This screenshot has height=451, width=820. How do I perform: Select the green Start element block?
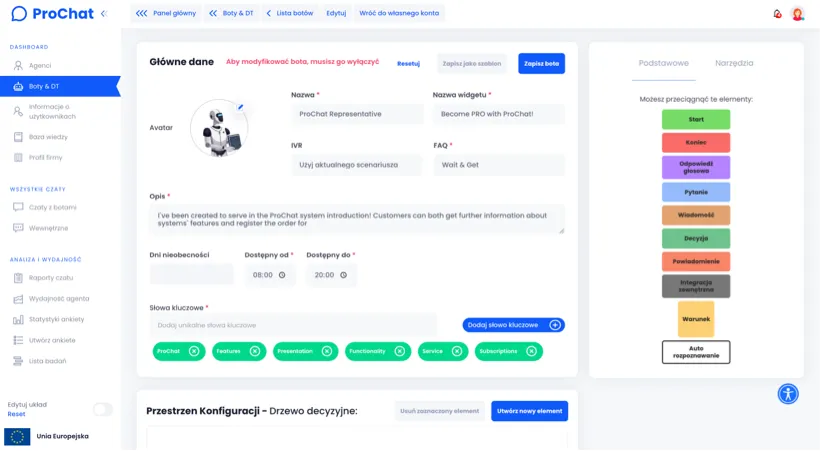coord(696,119)
